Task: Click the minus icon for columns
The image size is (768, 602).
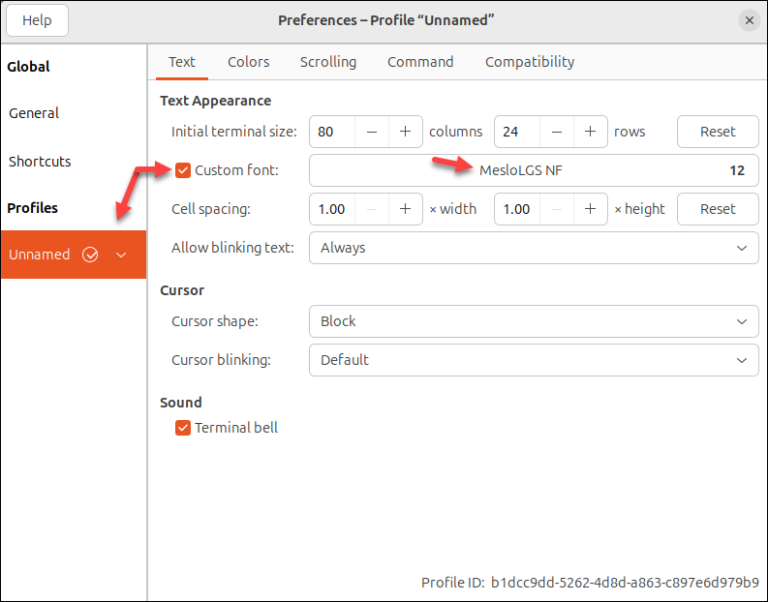Action: 371,131
